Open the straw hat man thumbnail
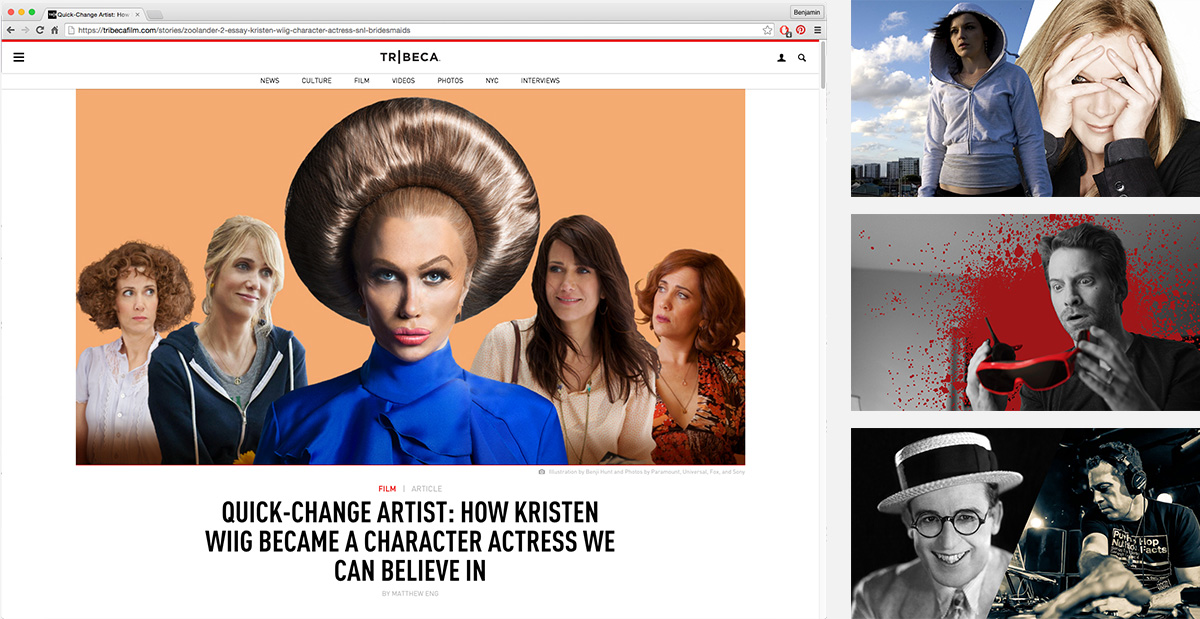This screenshot has width=1200, height=619. click(1025, 523)
